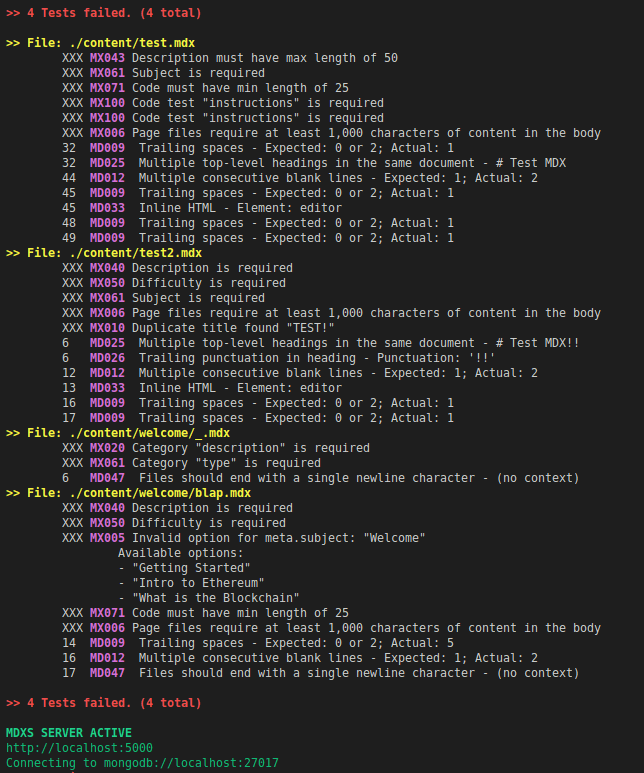644x773 pixels.
Task: Select the "Description must have max length" message
Action: click(x=265, y=58)
